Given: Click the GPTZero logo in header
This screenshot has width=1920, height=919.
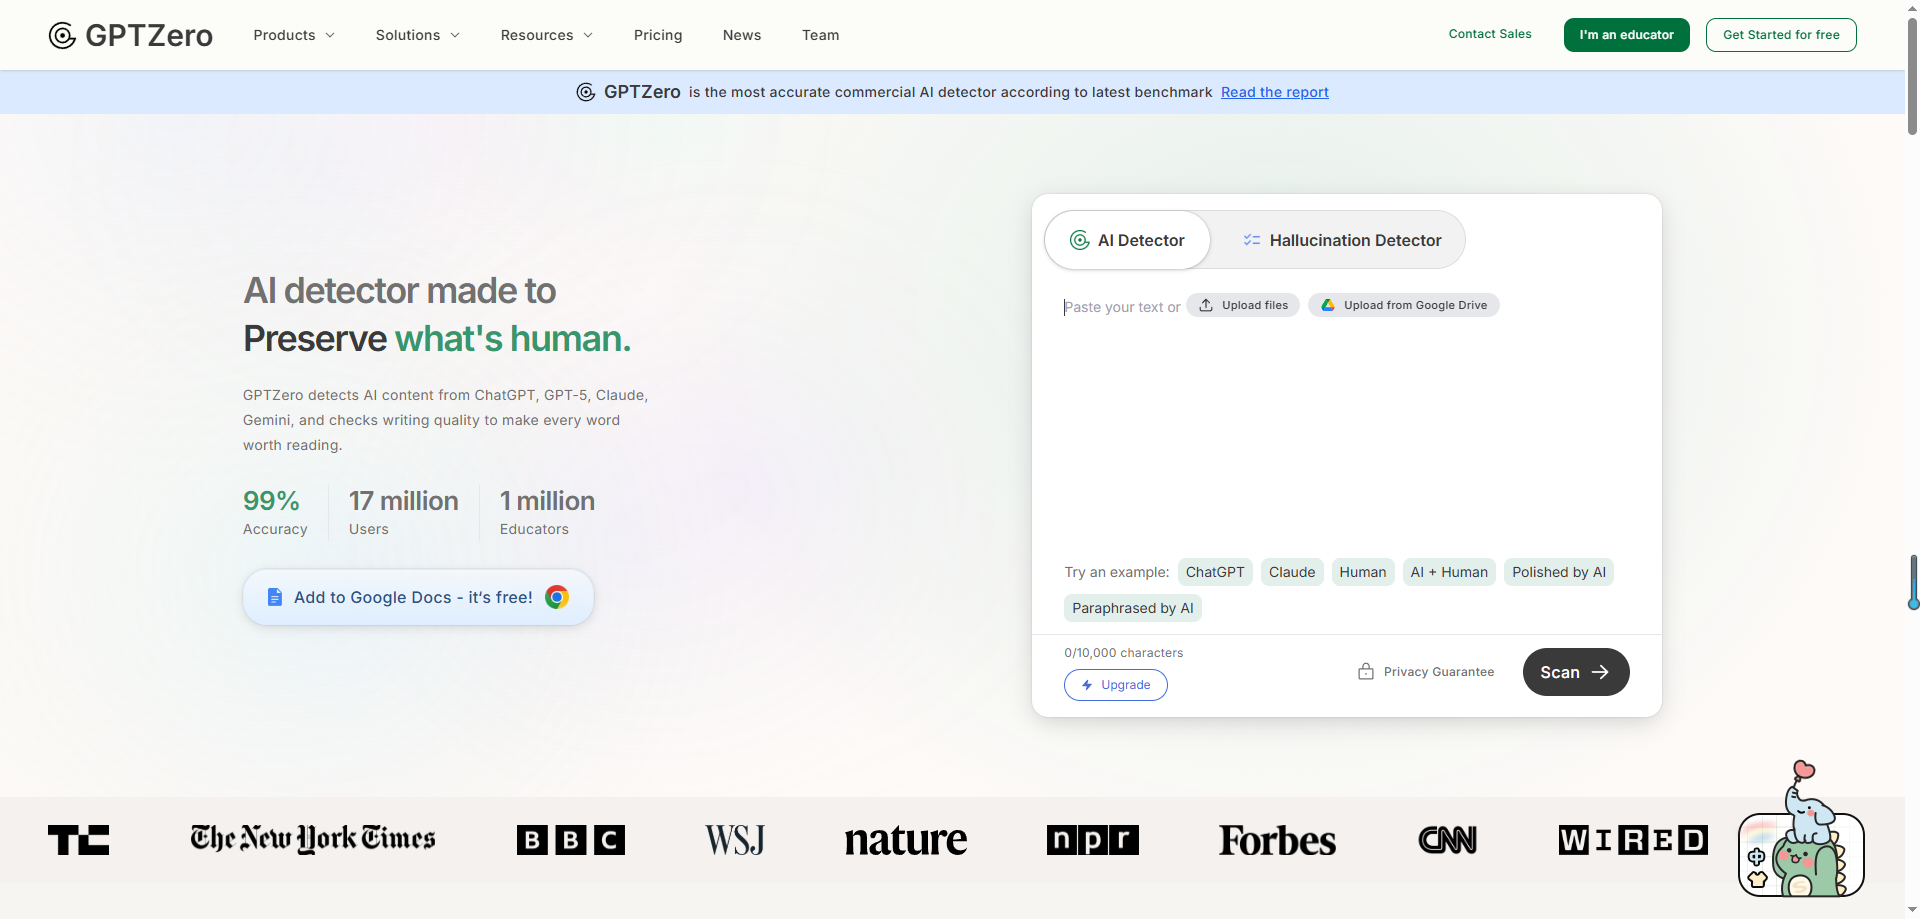Looking at the screenshot, I should click(130, 35).
